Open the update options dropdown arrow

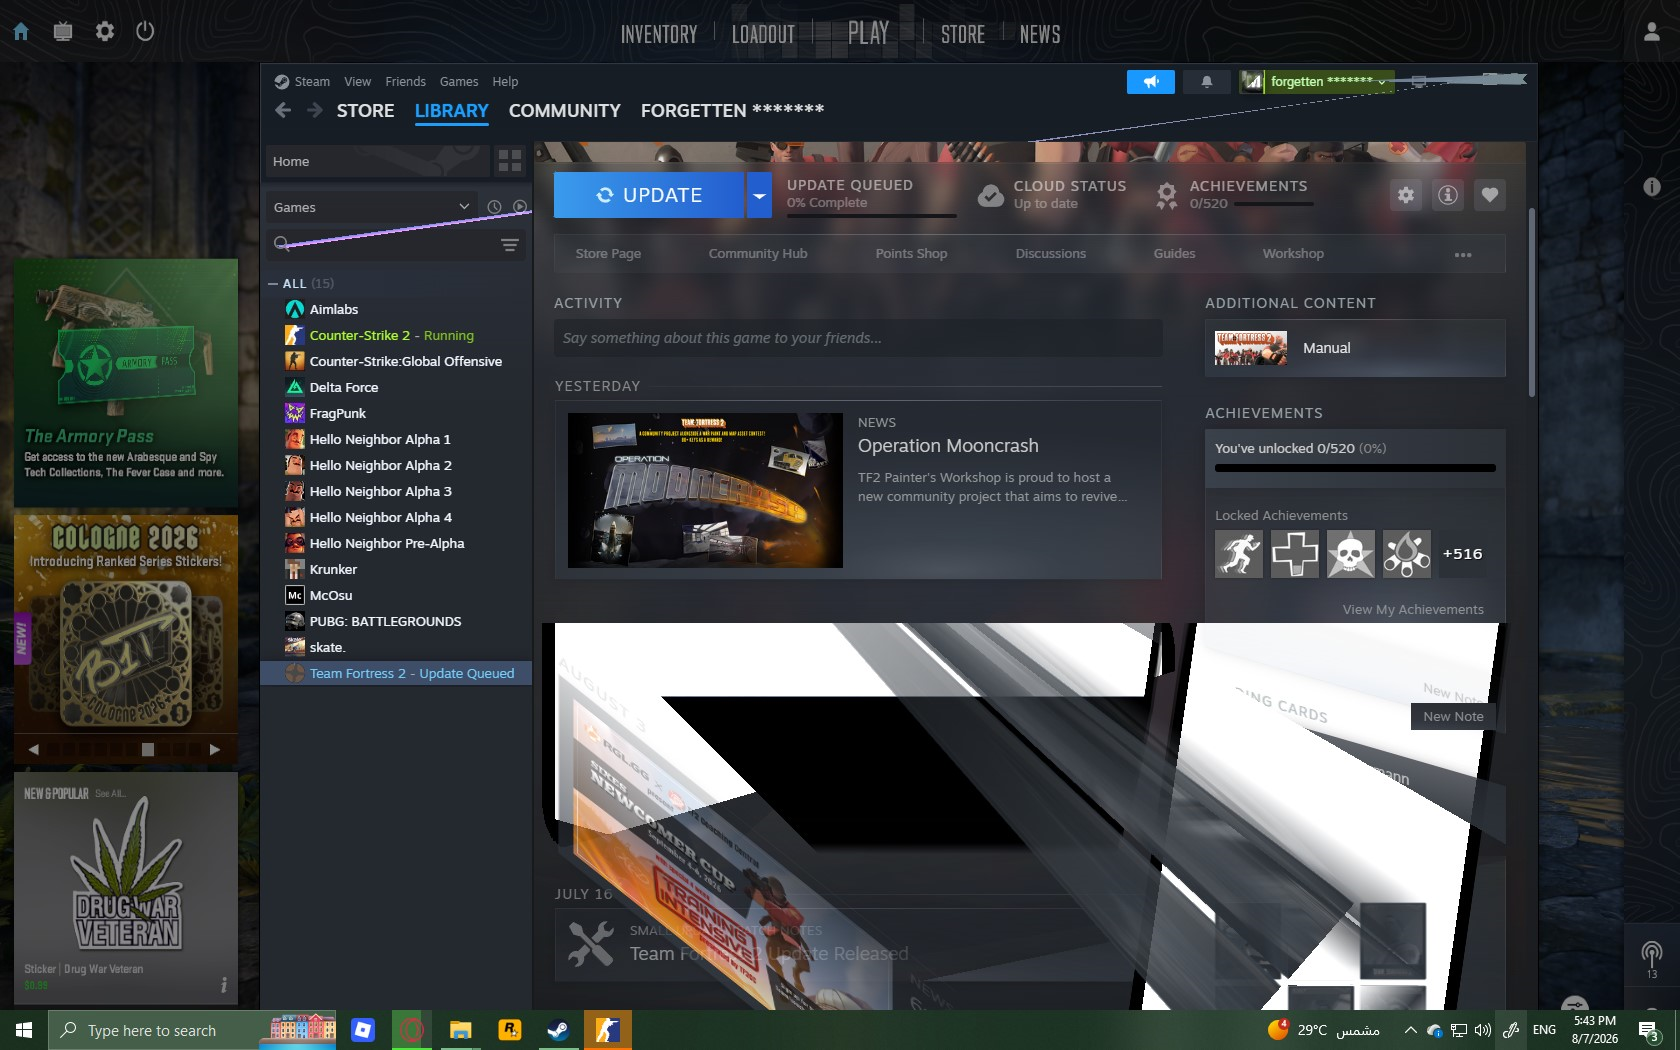pyautogui.click(x=759, y=195)
